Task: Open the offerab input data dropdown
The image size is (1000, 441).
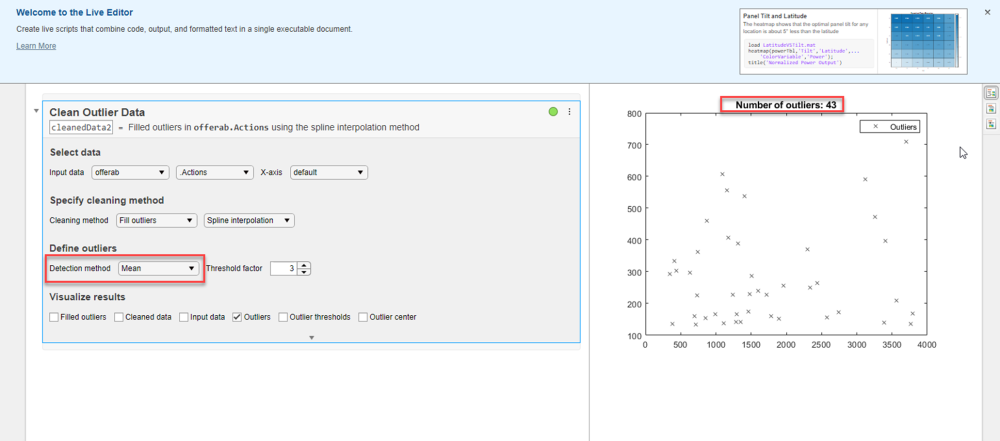Action: [x=128, y=172]
